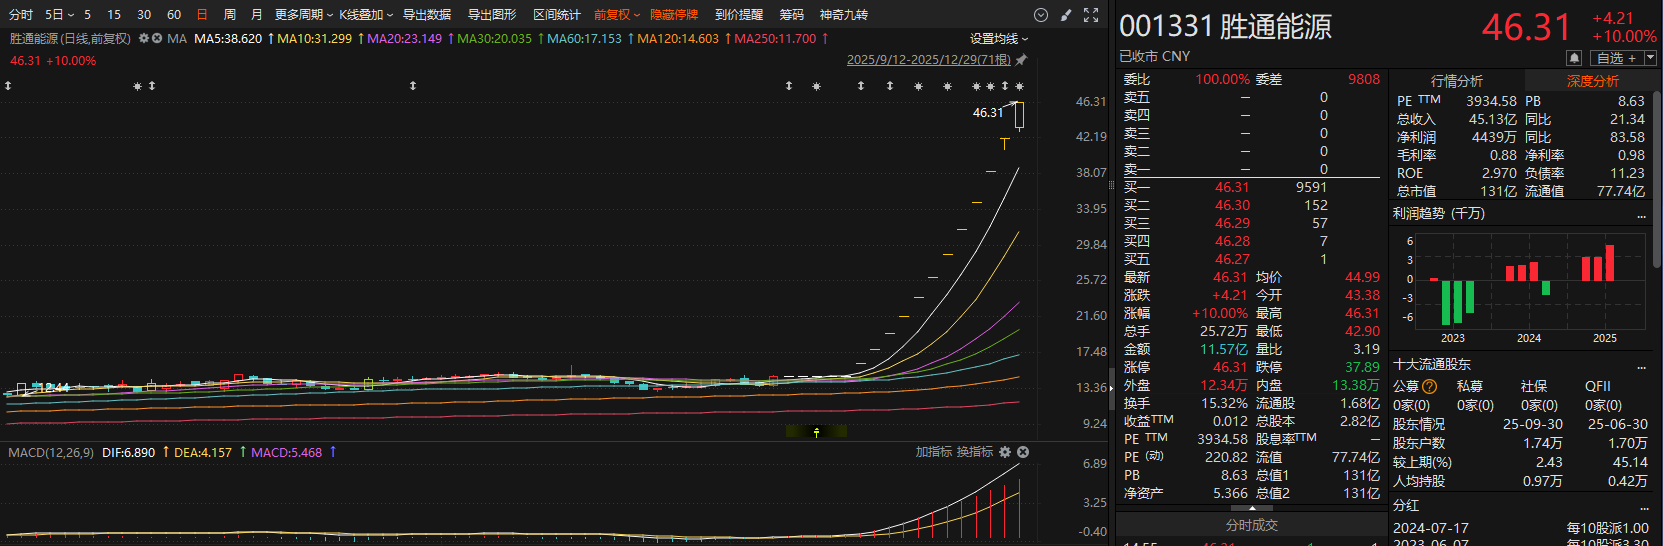This screenshot has height=546, width=1663.
Task: Expand the 更多周期 dropdown
Action: pos(303,15)
